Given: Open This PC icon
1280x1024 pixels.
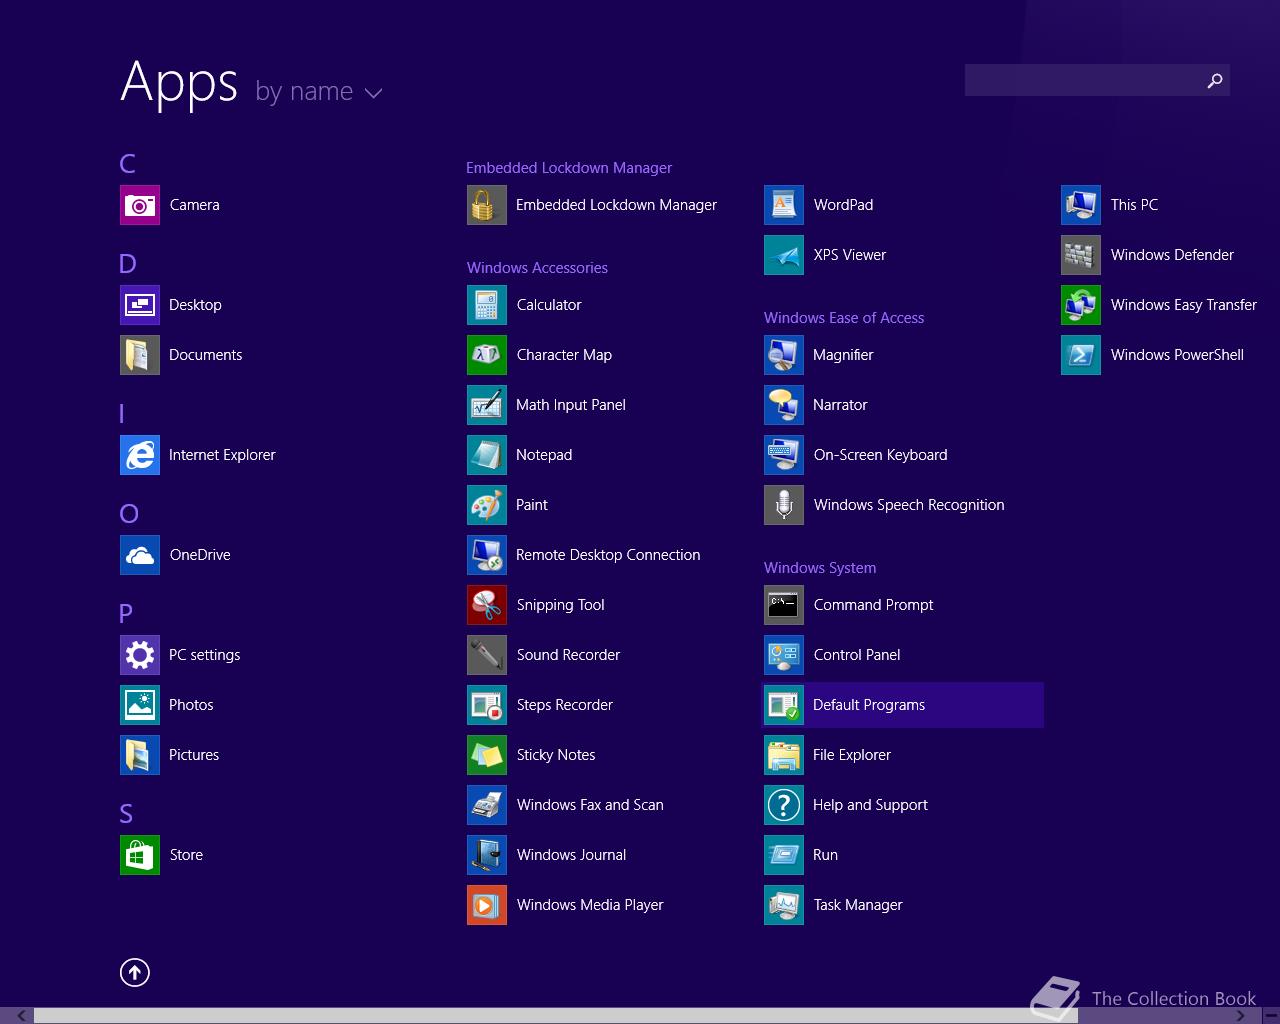Looking at the screenshot, I should coord(1081,205).
